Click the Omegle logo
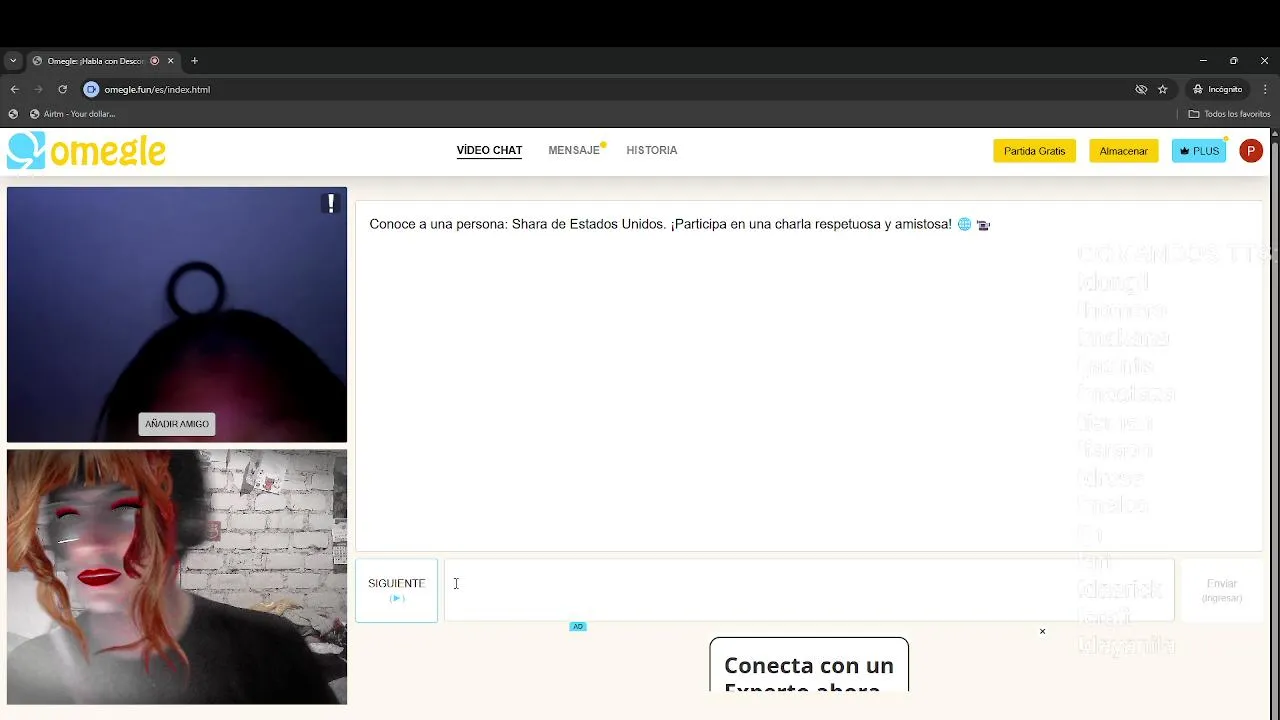The image size is (1280, 720). 86,151
